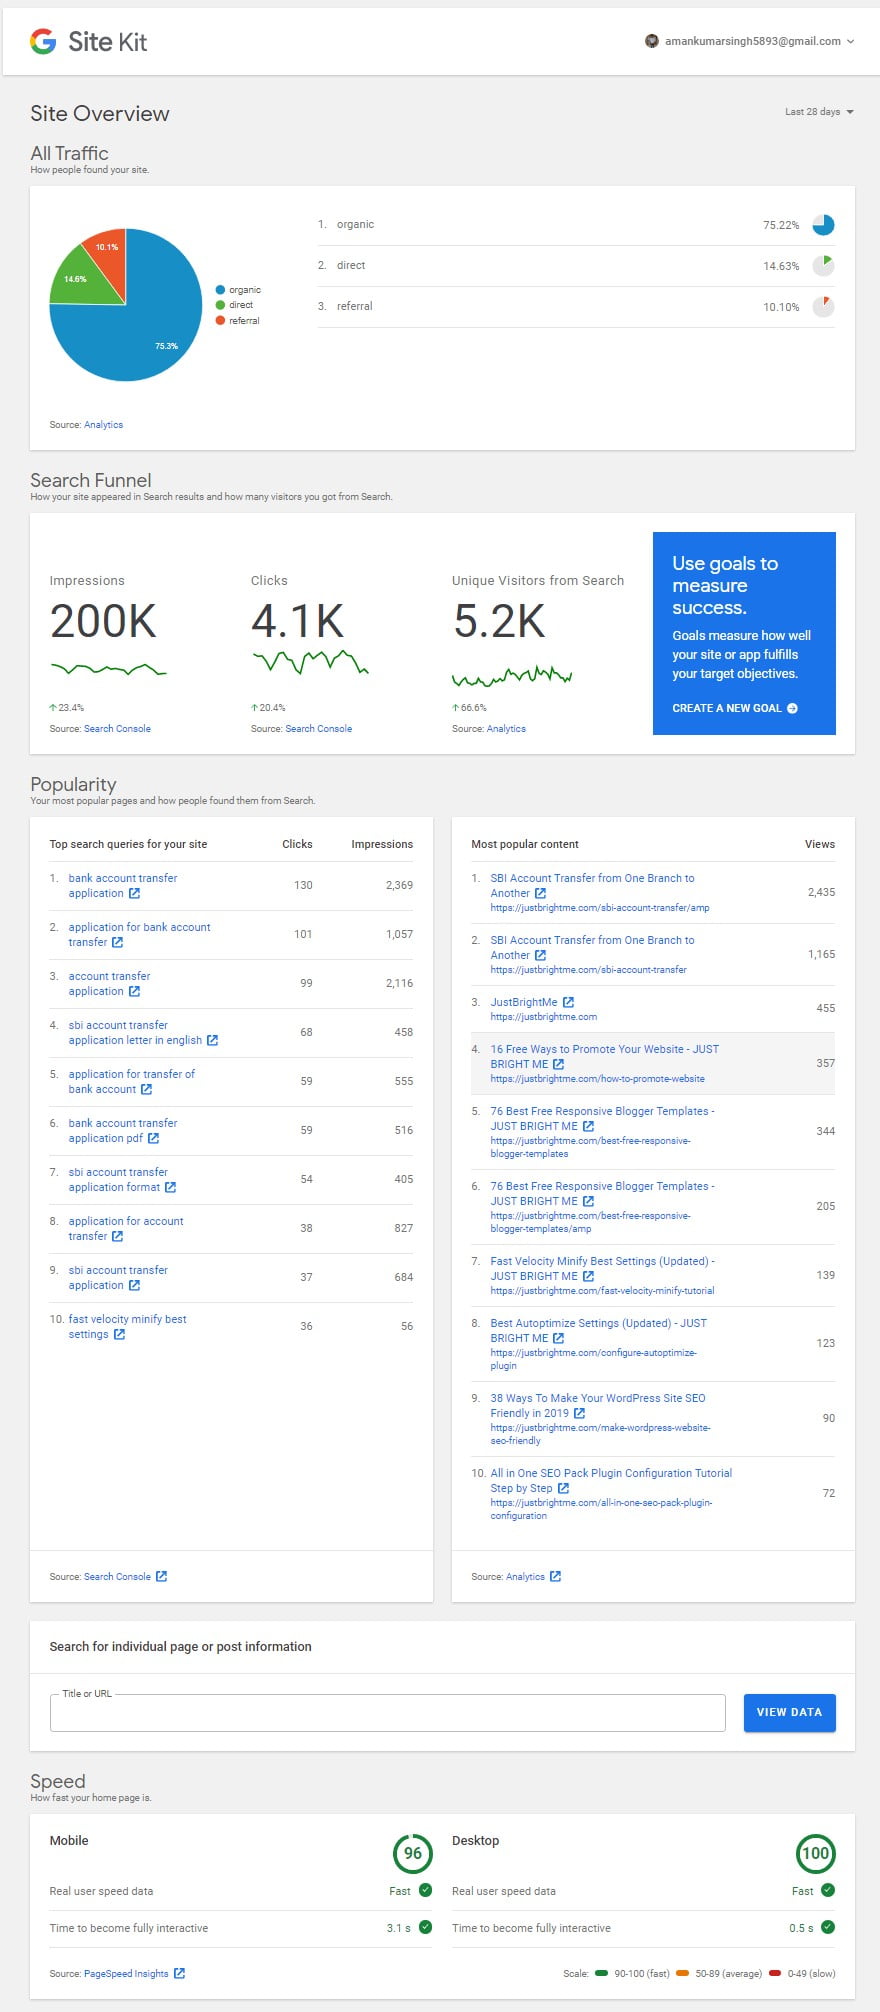Image resolution: width=880 pixels, height=2012 pixels.
Task: Open the JustBrightMe homepage content link
Action: [524, 1002]
